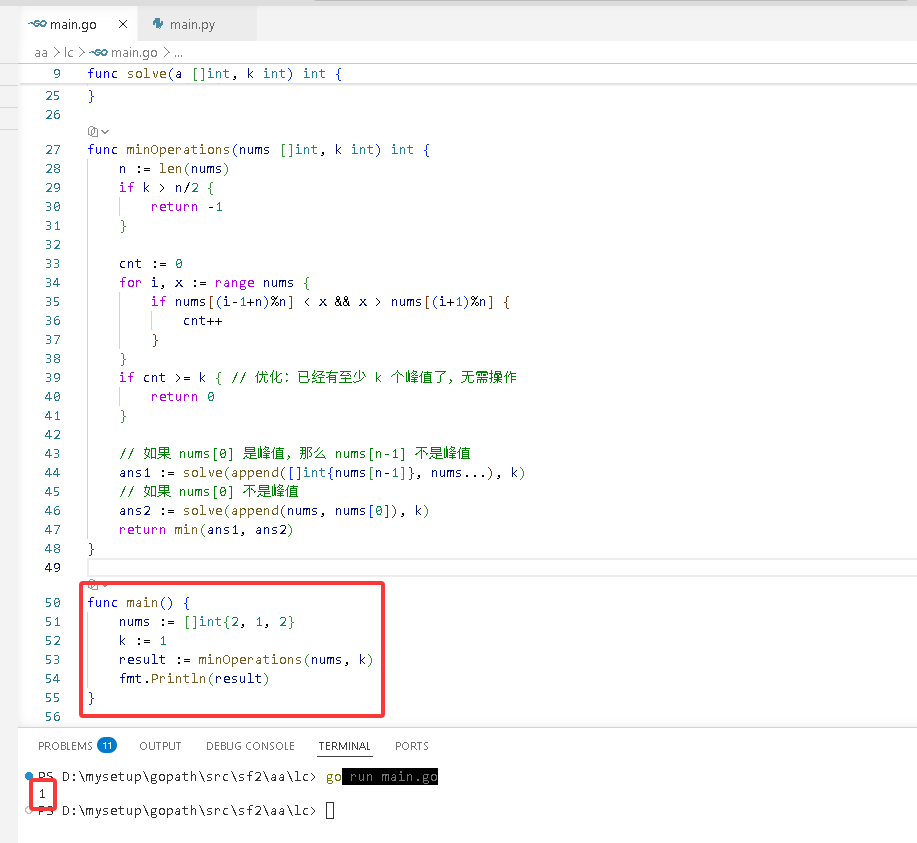
Task: Click the blue command status dot in terminal
Action: pos(29,776)
